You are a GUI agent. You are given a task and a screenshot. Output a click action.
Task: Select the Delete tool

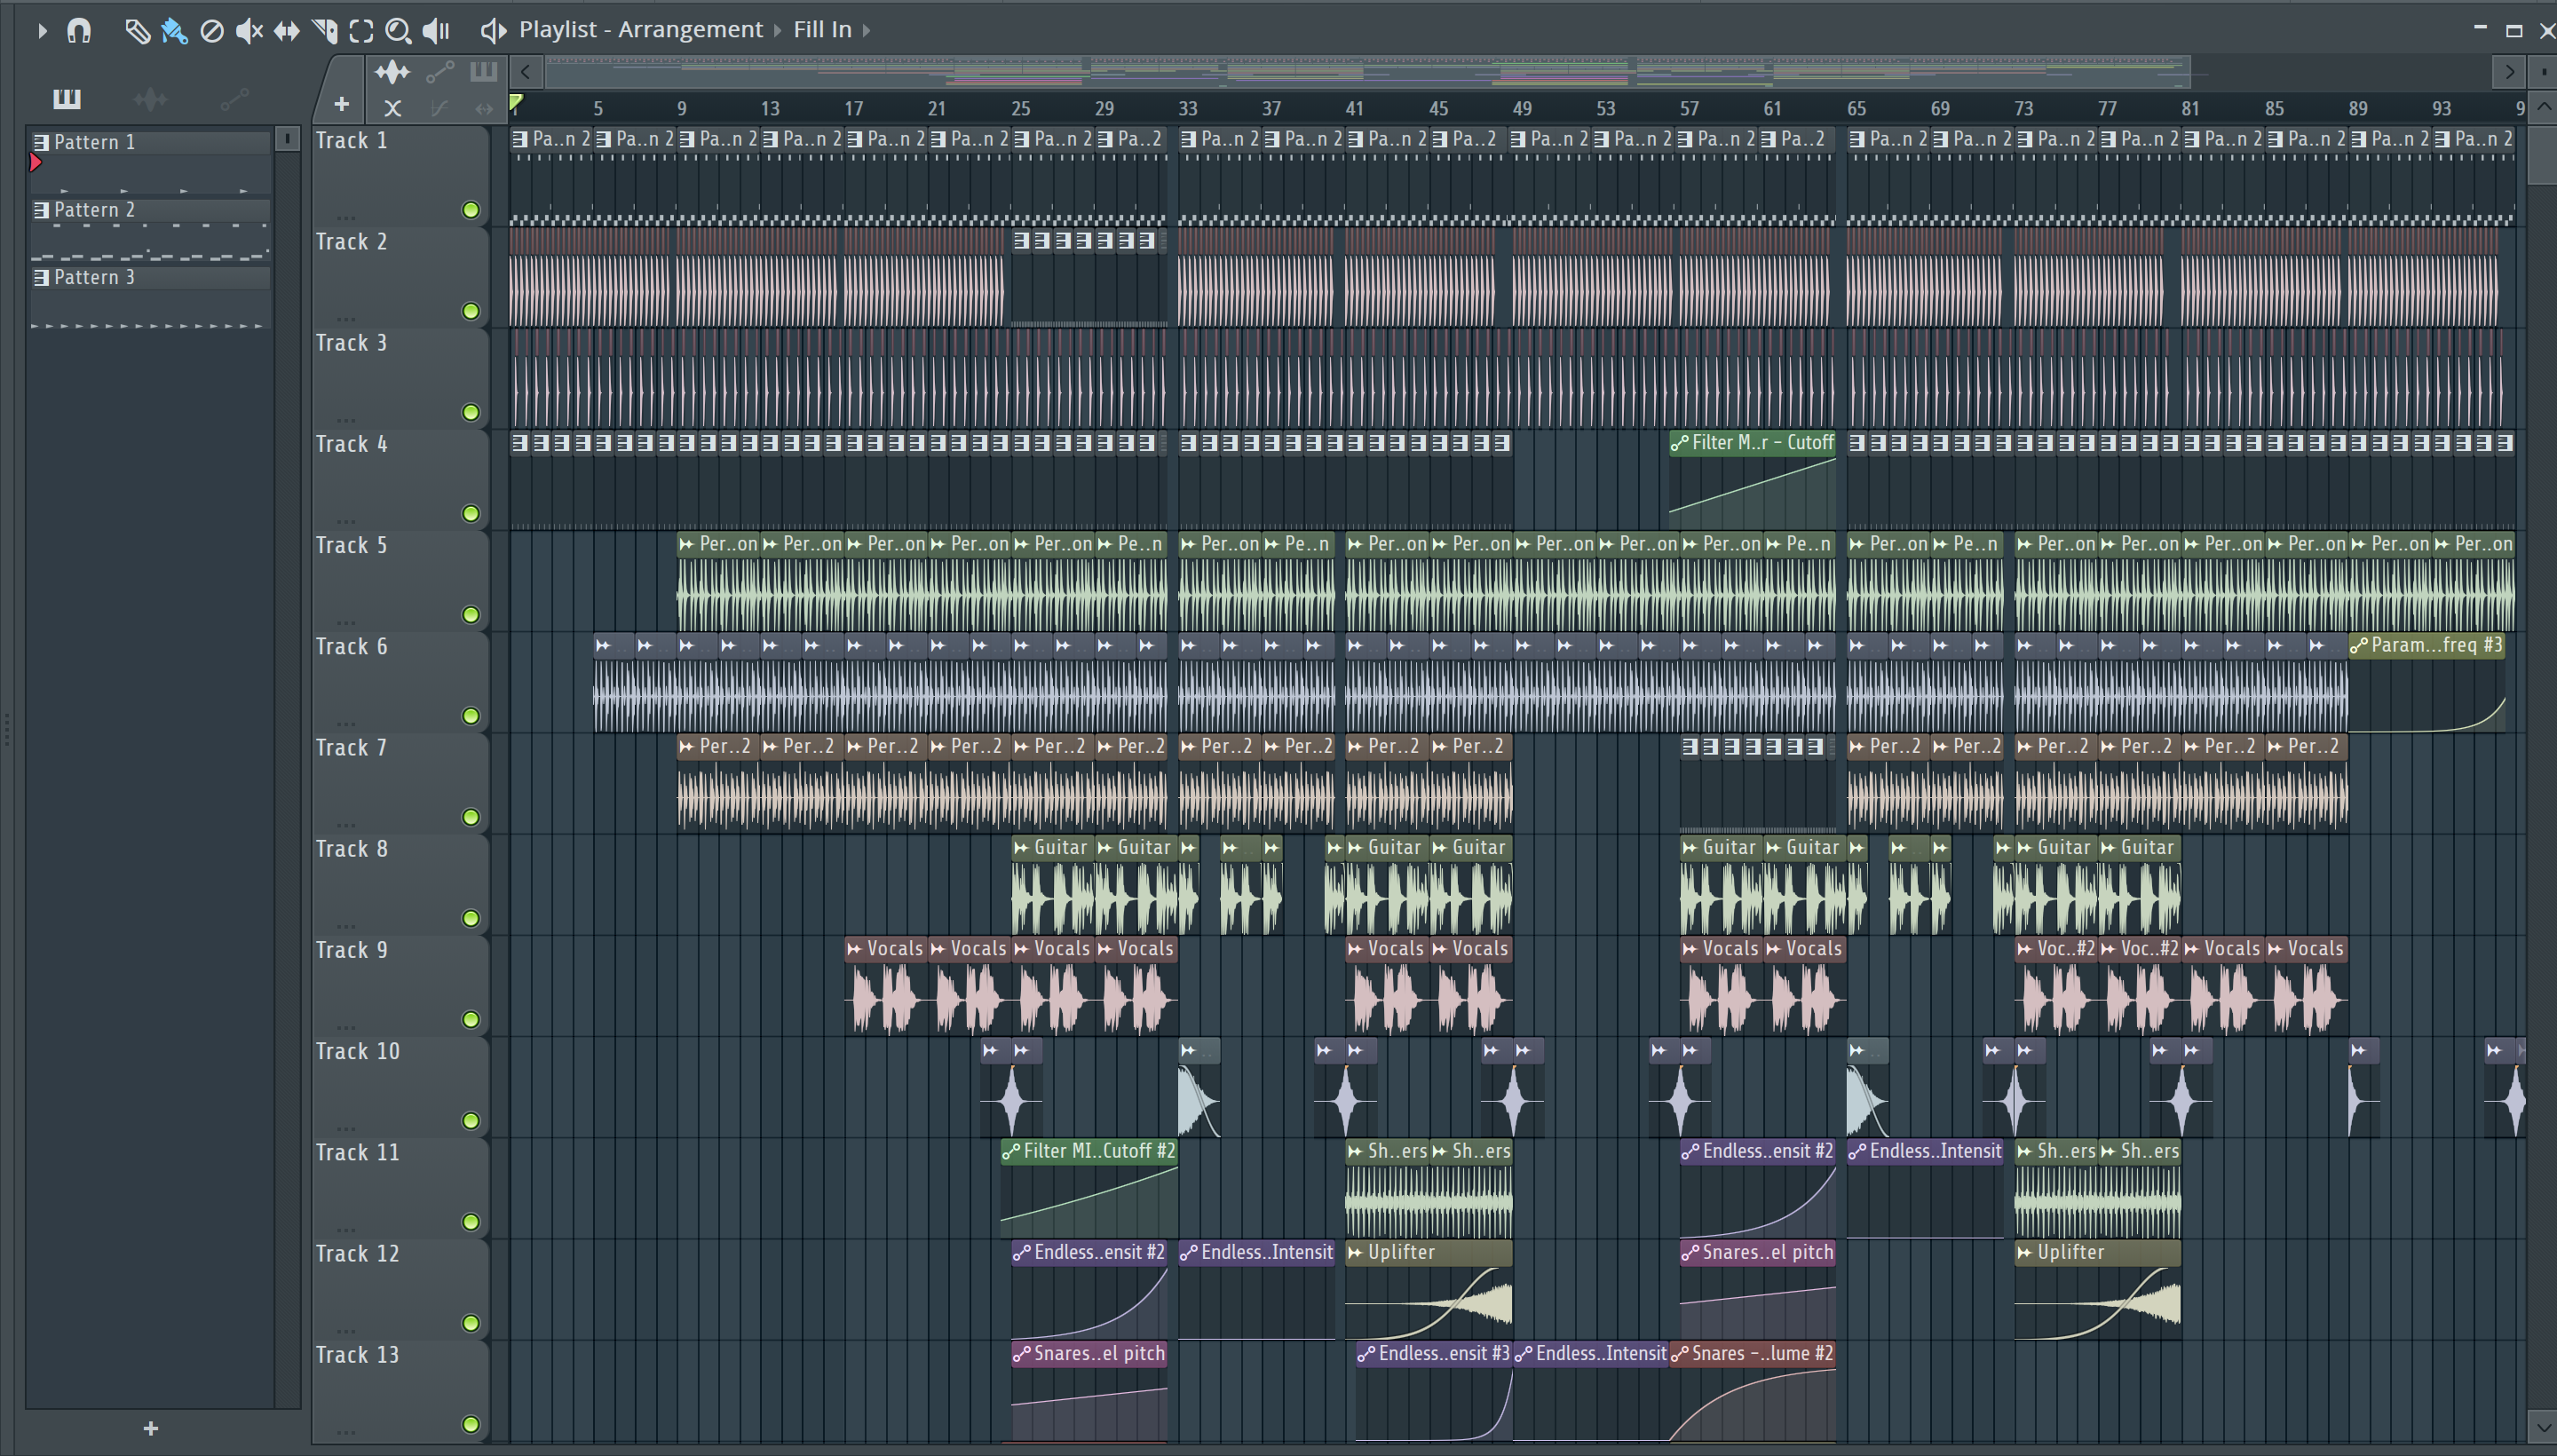pos(212,31)
